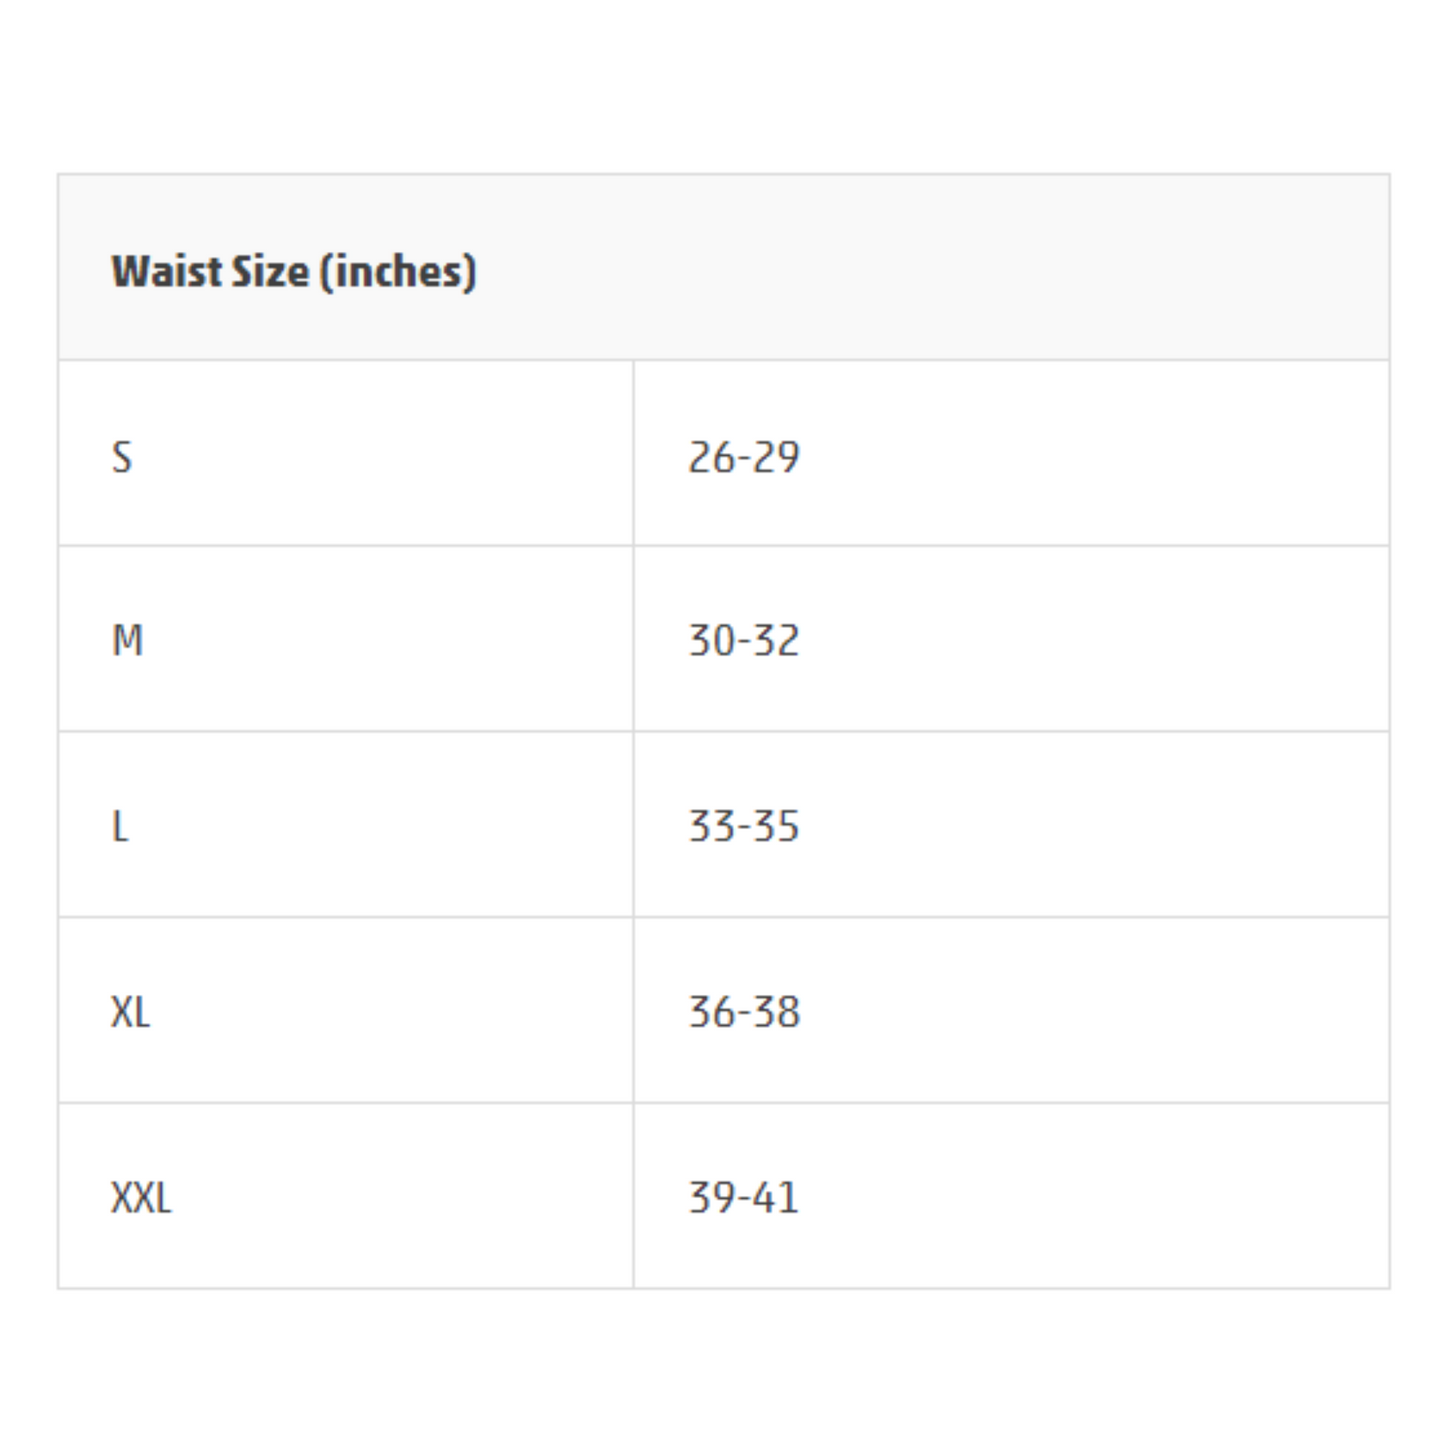The width and height of the screenshot is (1445, 1445).
Task: Click the 30-32 waist range value
Action: [x=743, y=641]
